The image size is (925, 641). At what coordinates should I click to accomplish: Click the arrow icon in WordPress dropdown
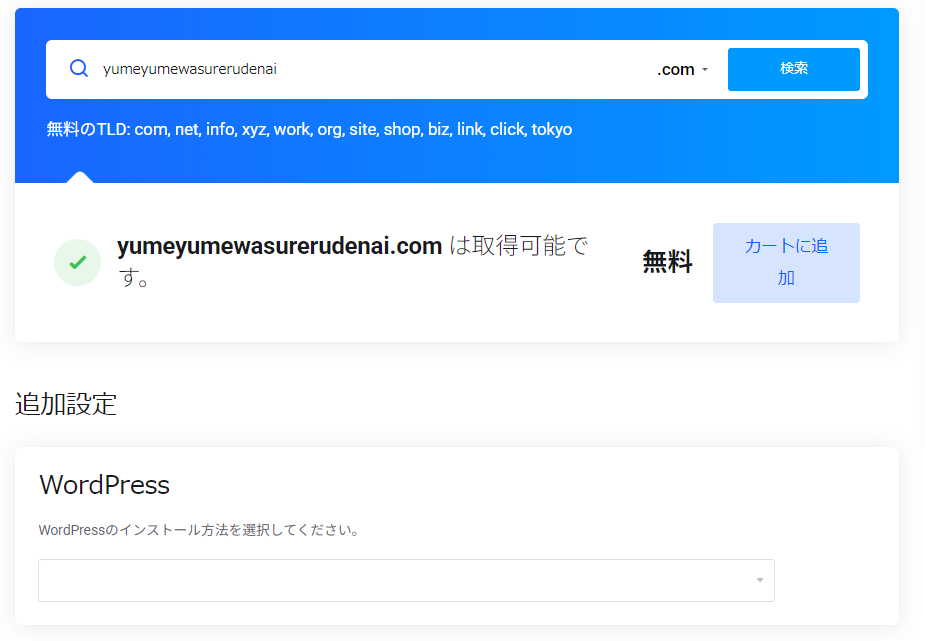[759, 581]
